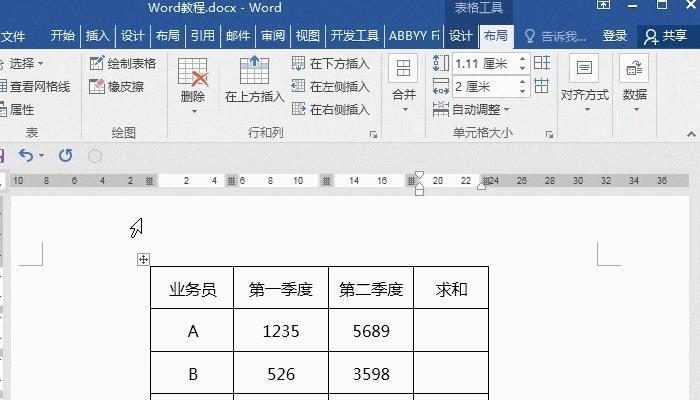Collapse the ribbon with the arrow

point(691,134)
